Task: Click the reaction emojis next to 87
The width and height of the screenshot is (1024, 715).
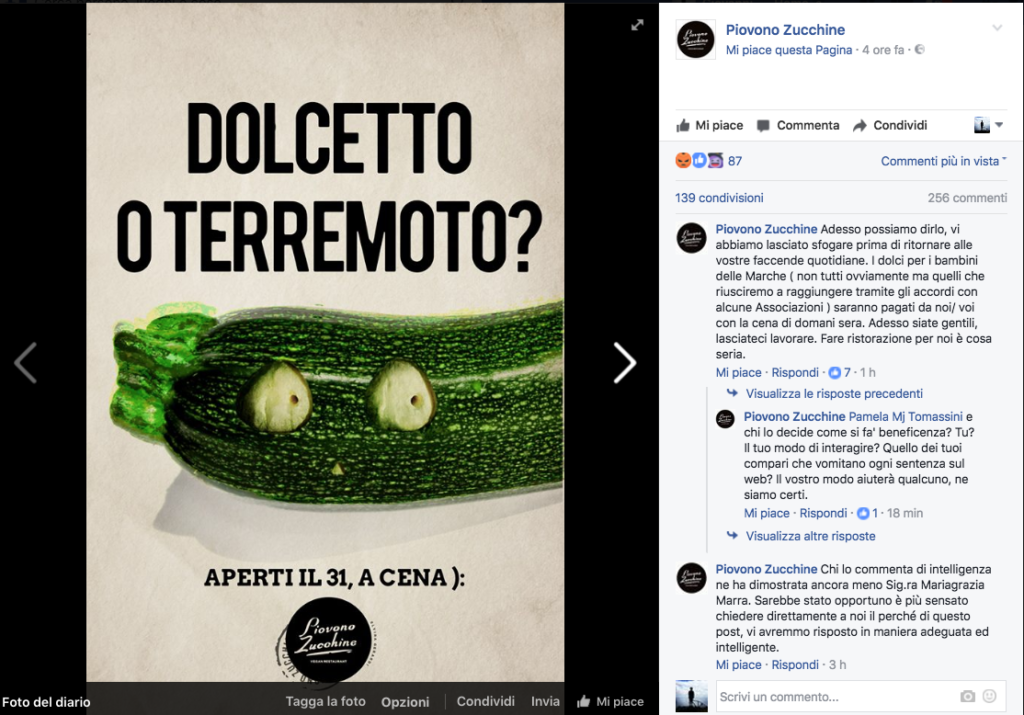Action: click(699, 160)
